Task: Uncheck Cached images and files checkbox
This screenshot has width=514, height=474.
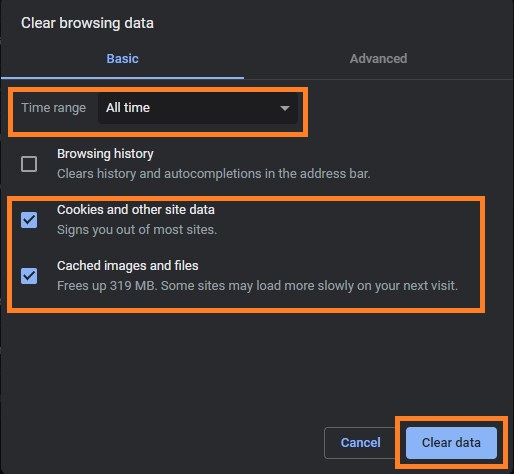Action: tap(29, 276)
